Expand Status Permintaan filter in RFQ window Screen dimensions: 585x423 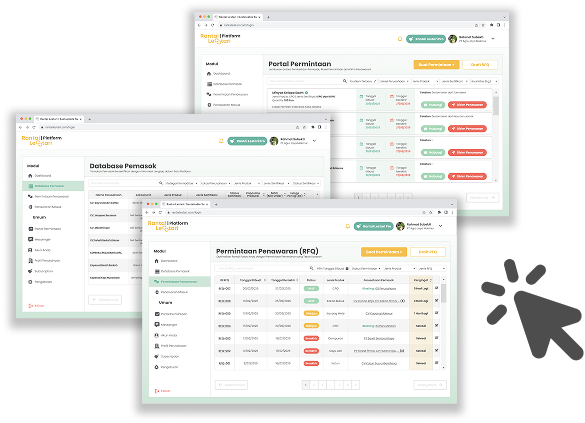pos(366,268)
